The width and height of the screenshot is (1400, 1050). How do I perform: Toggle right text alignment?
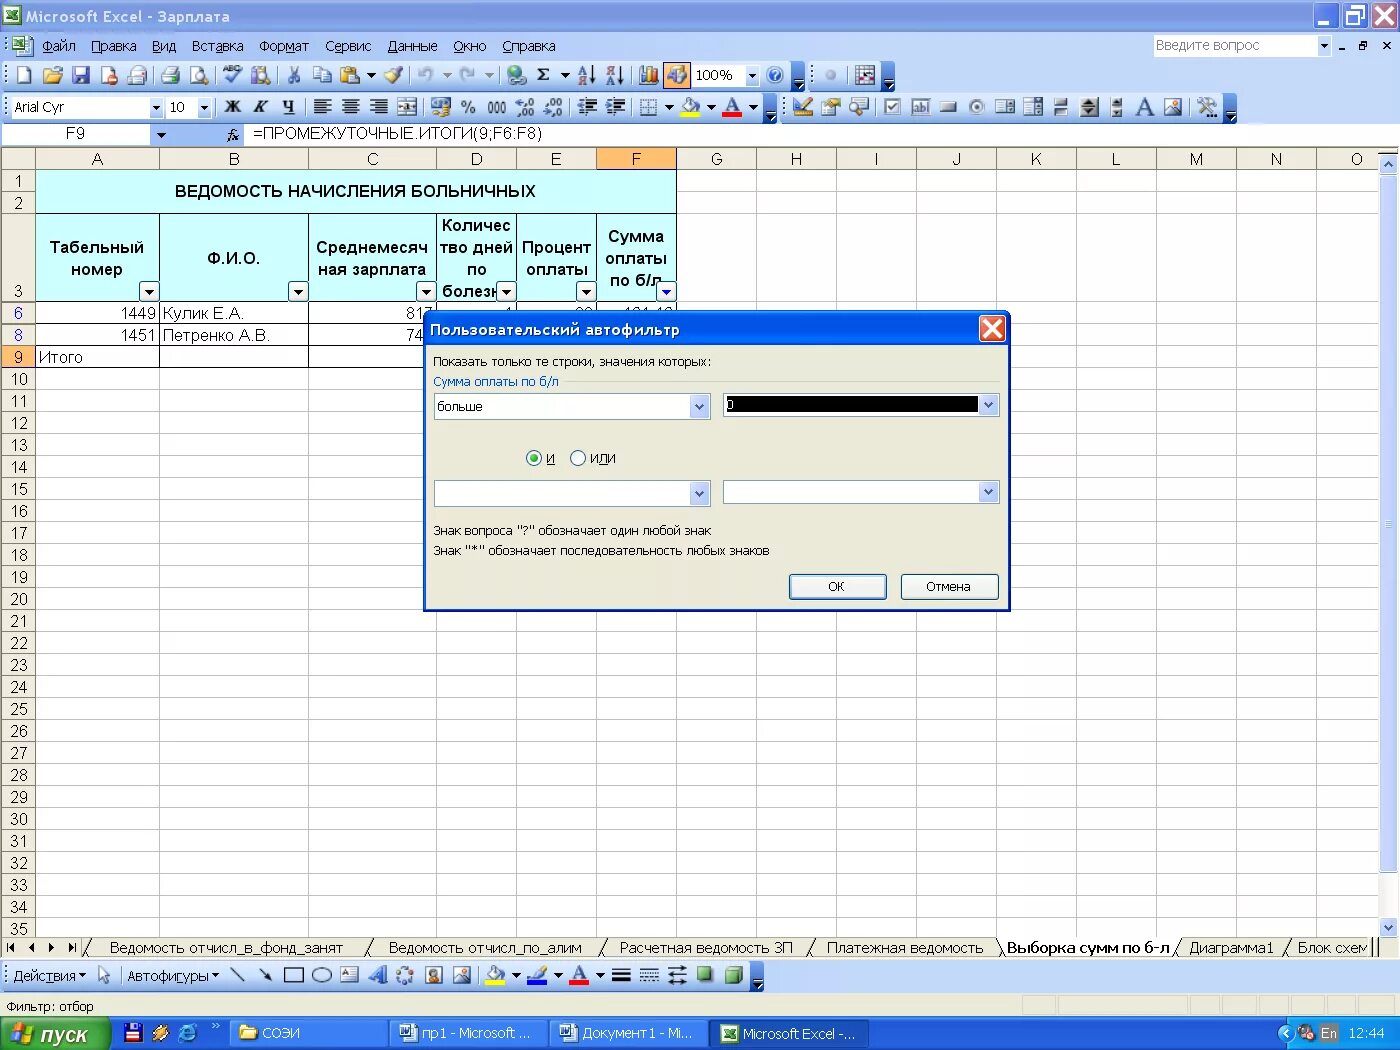click(378, 107)
